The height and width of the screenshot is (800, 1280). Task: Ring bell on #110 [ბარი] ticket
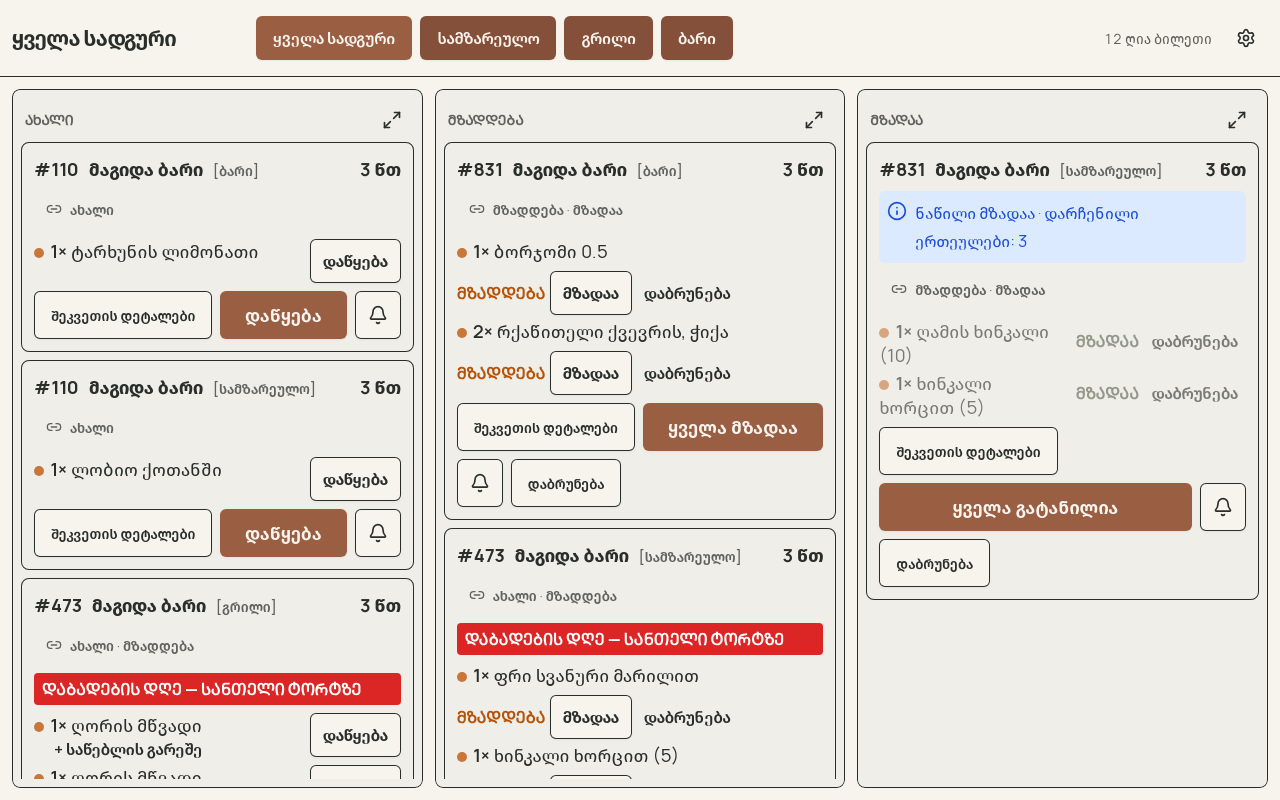378,315
